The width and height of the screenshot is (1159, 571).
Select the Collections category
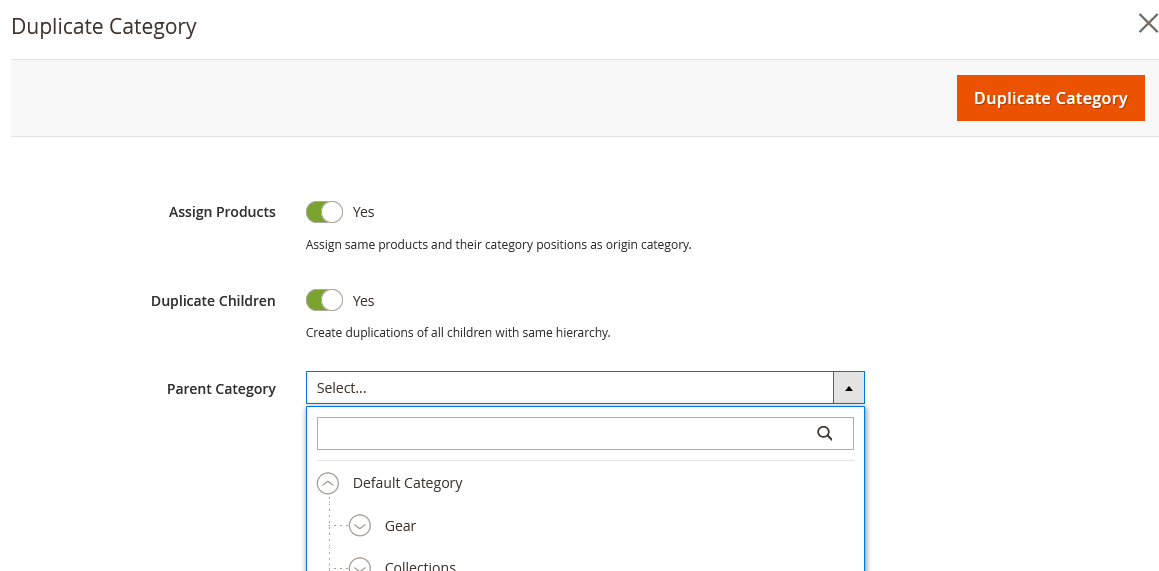pyautogui.click(x=420, y=566)
